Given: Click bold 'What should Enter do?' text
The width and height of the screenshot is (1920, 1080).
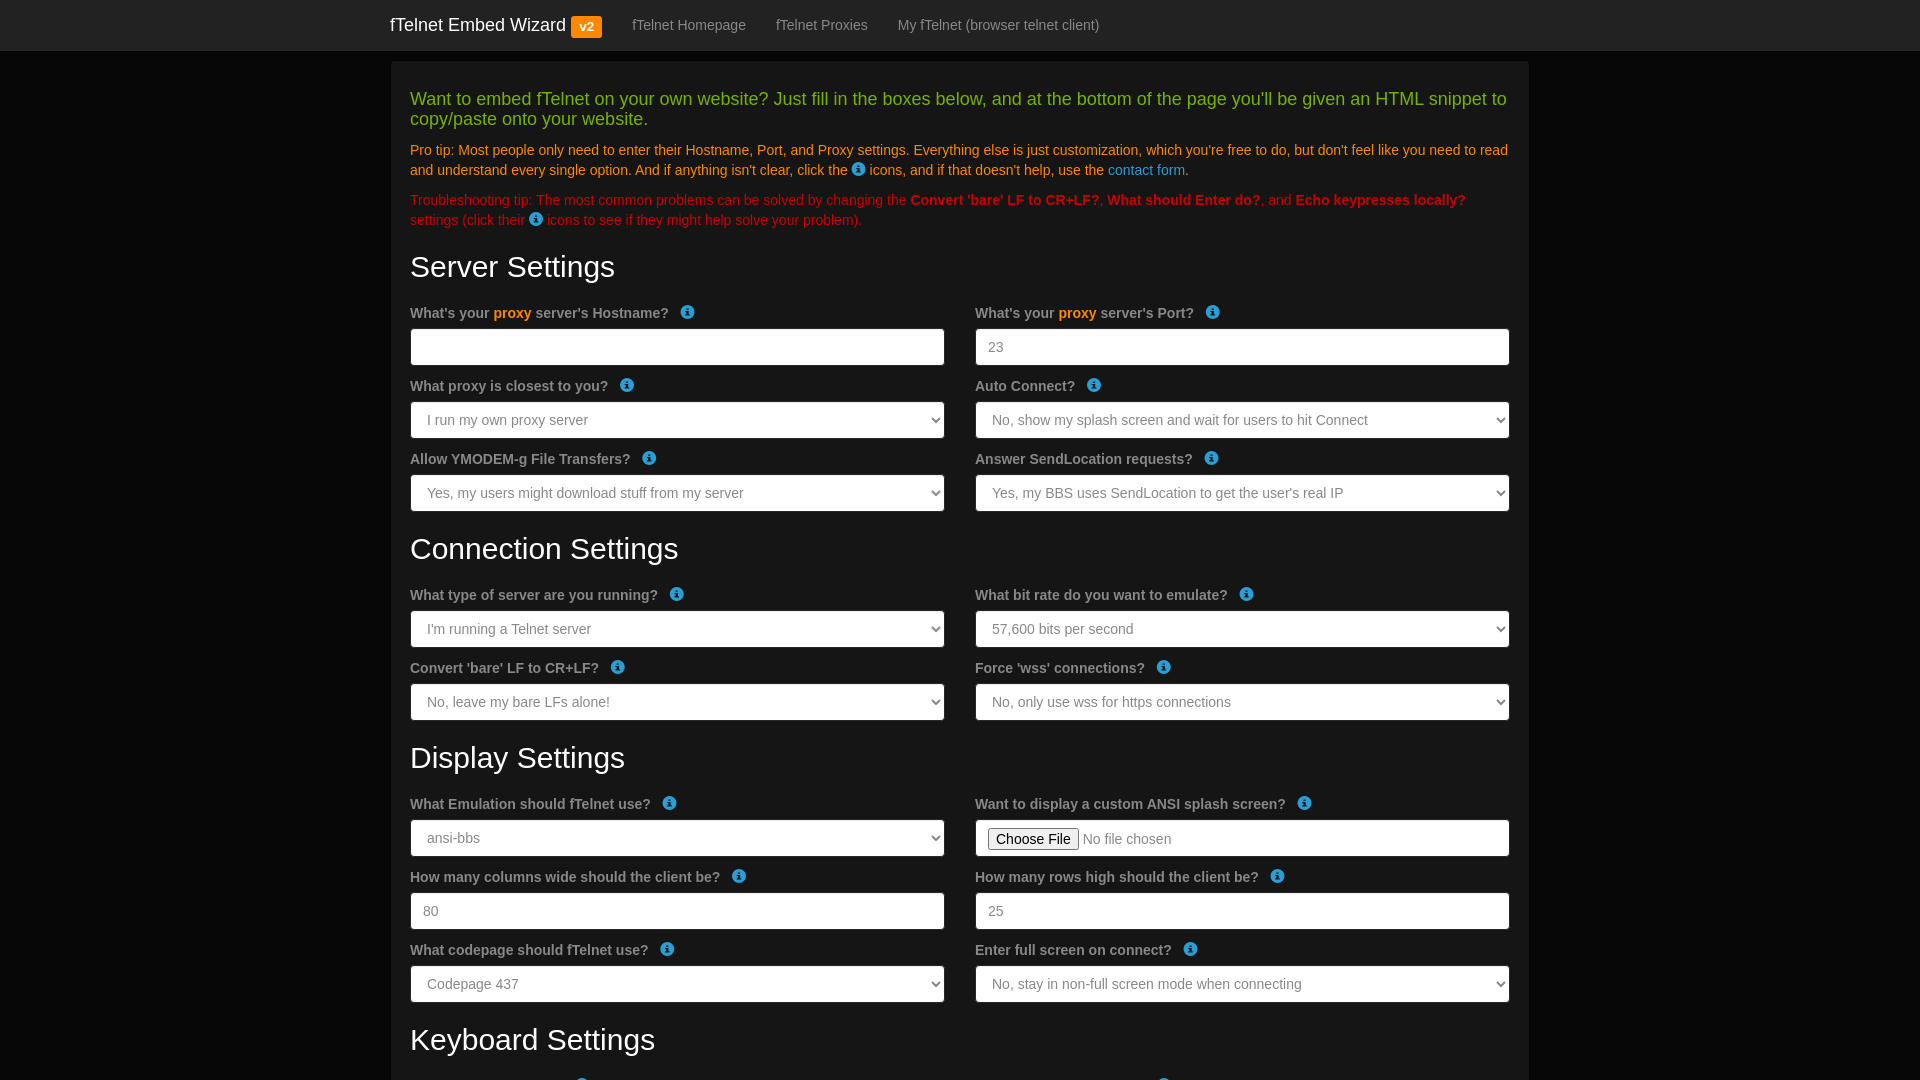Looking at the screenshot, I should click(x=1183, y=200).
